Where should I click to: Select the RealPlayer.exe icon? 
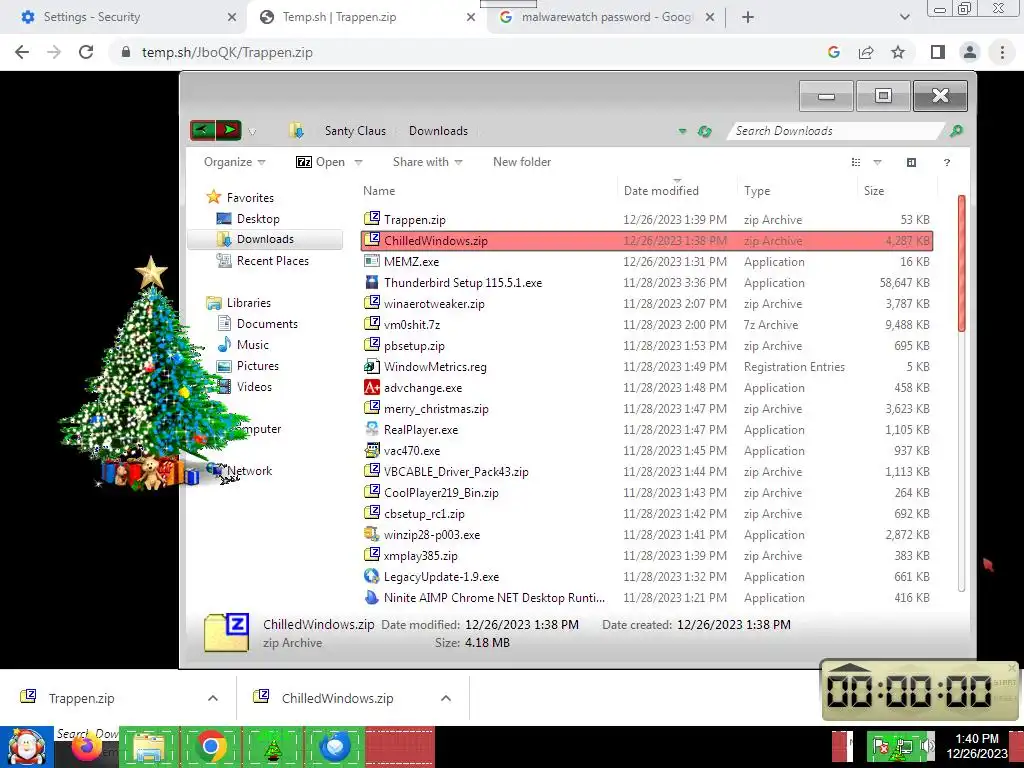pyautogui.click(x=372, y=429)
